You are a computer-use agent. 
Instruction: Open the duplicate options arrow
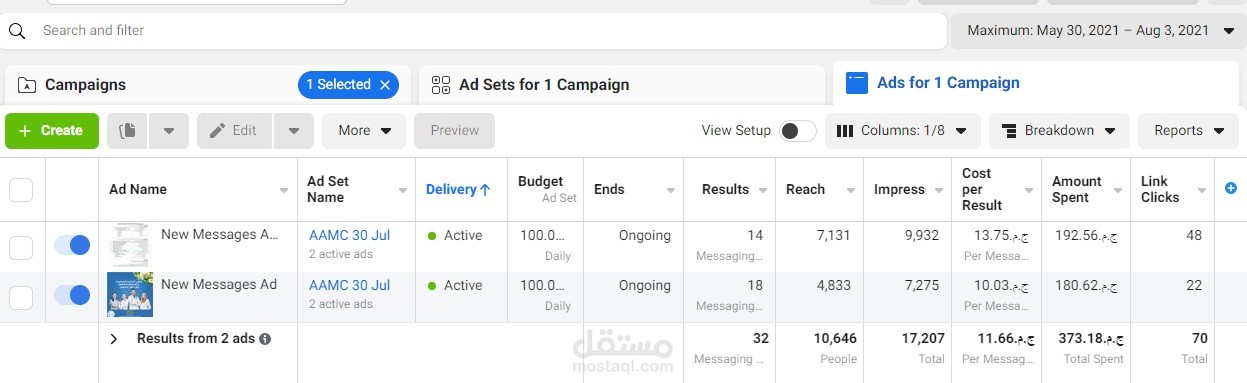pos(169,130)
